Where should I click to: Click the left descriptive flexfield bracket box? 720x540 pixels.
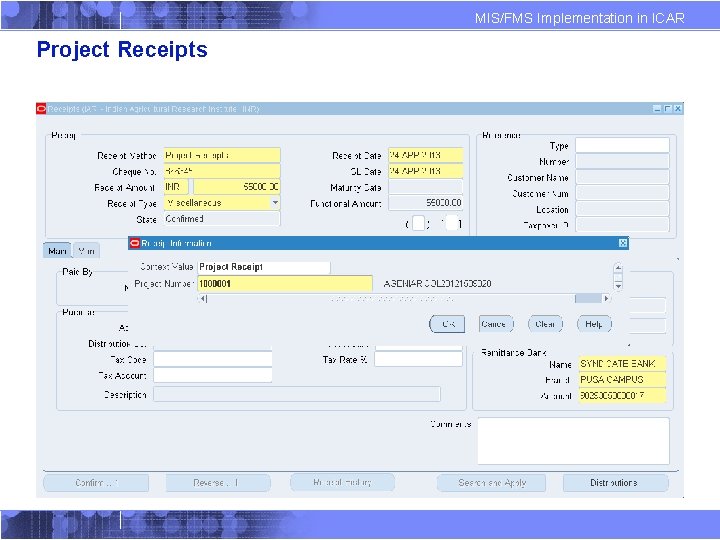click(418, 223)
